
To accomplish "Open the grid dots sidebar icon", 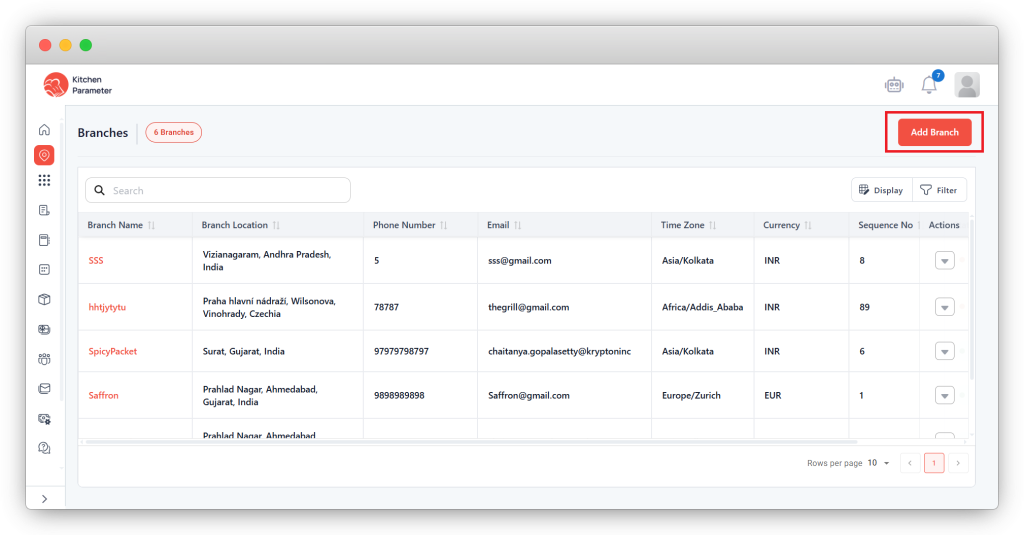I will point(44,181).
